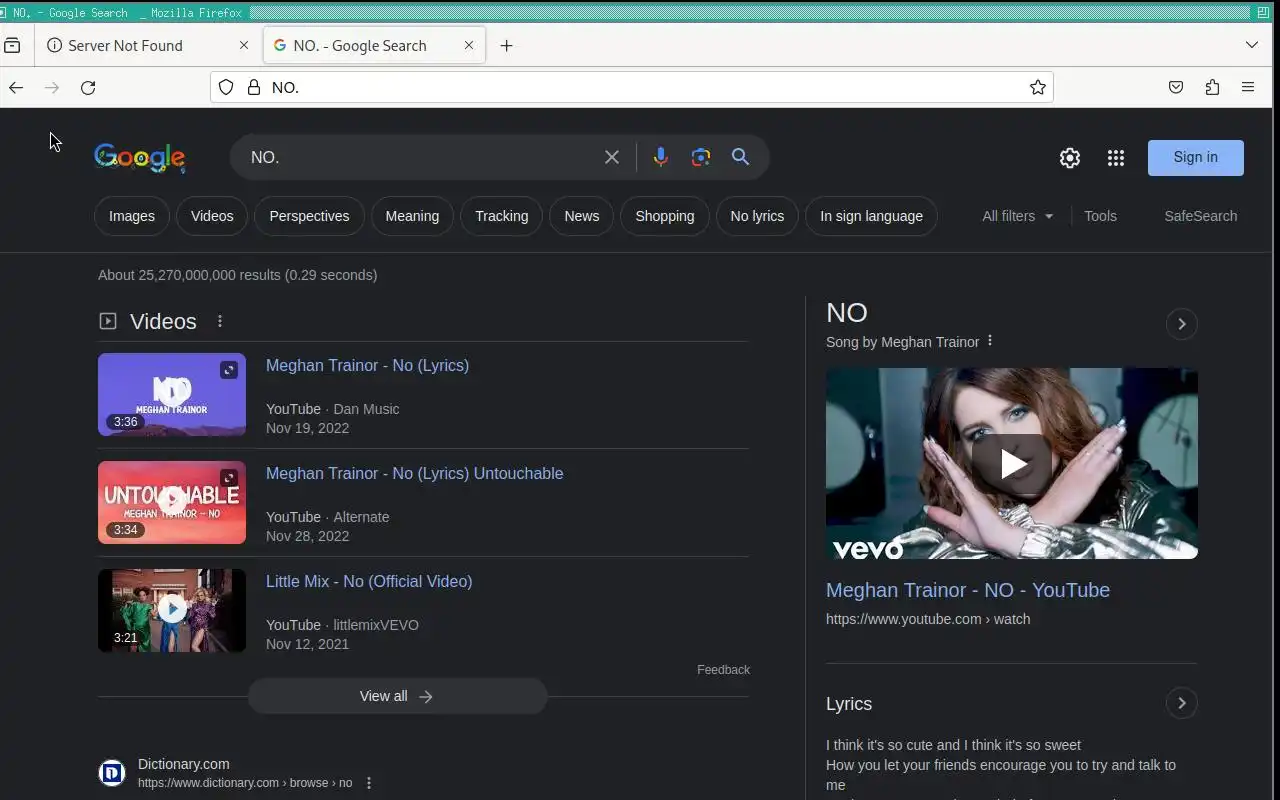The width and height of the screenshot is (1280, 800).
Task: Start voice search with microphone
Action: click(x=660, y=157)
